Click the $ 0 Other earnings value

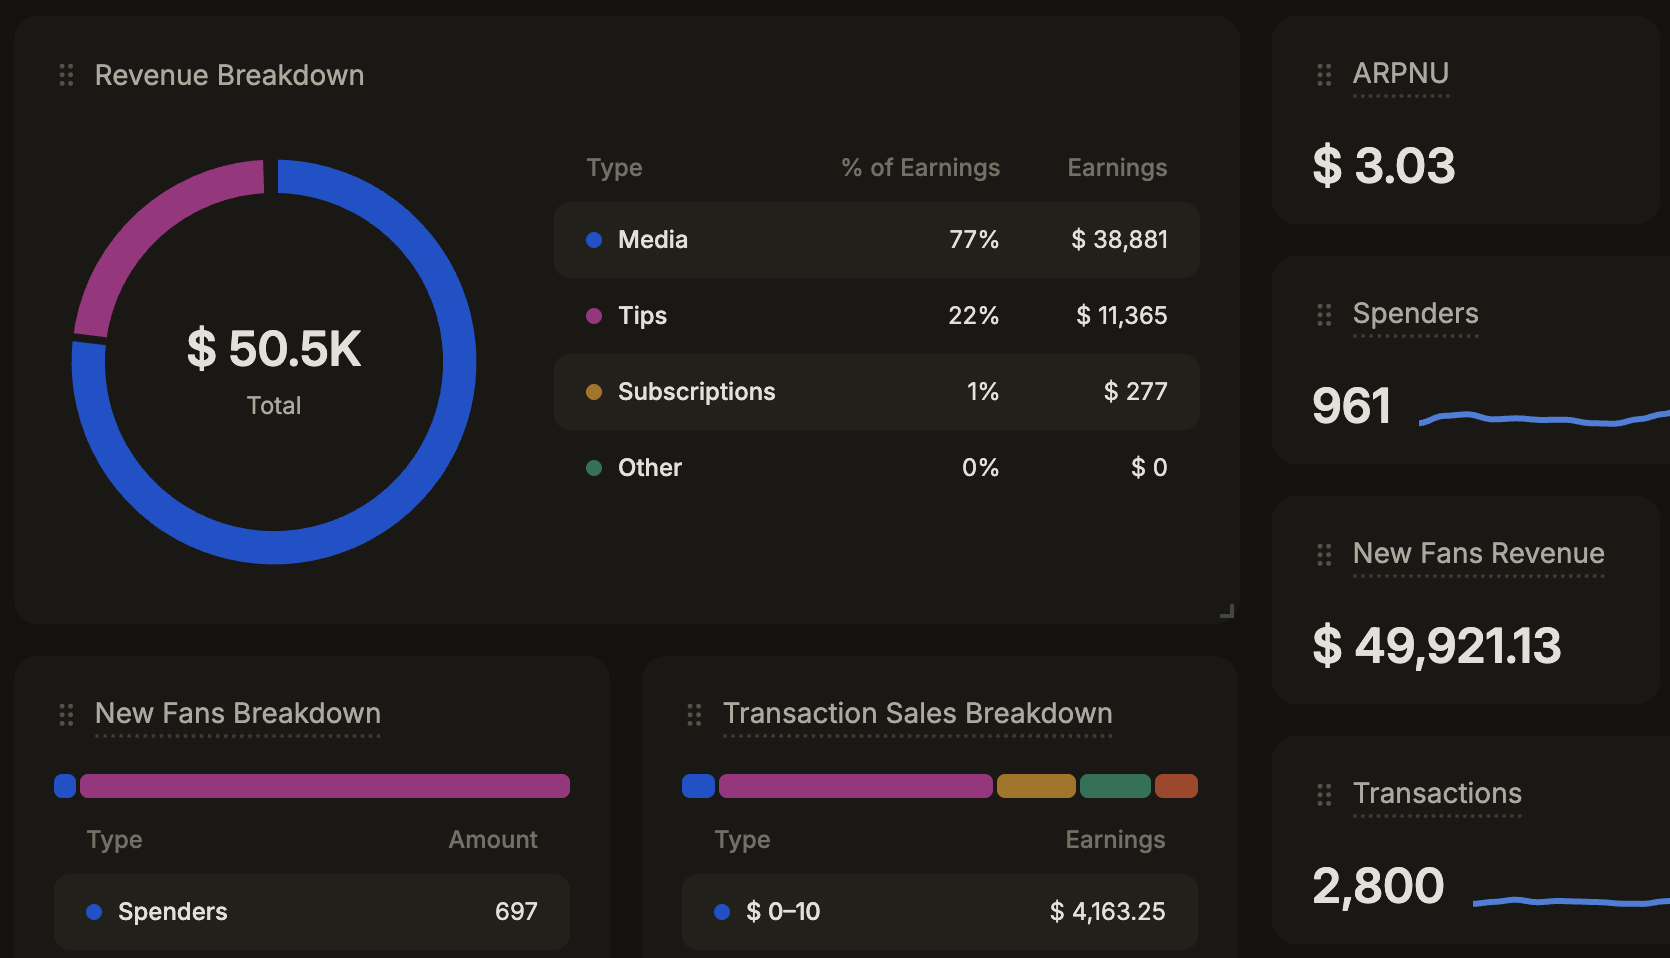pos(1149,468)
